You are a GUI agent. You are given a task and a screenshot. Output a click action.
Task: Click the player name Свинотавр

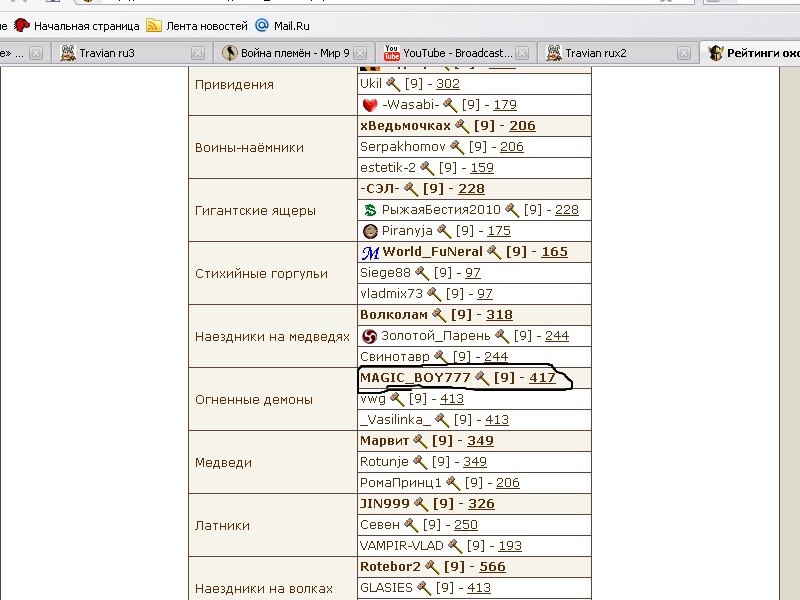(x=395, y=357)
